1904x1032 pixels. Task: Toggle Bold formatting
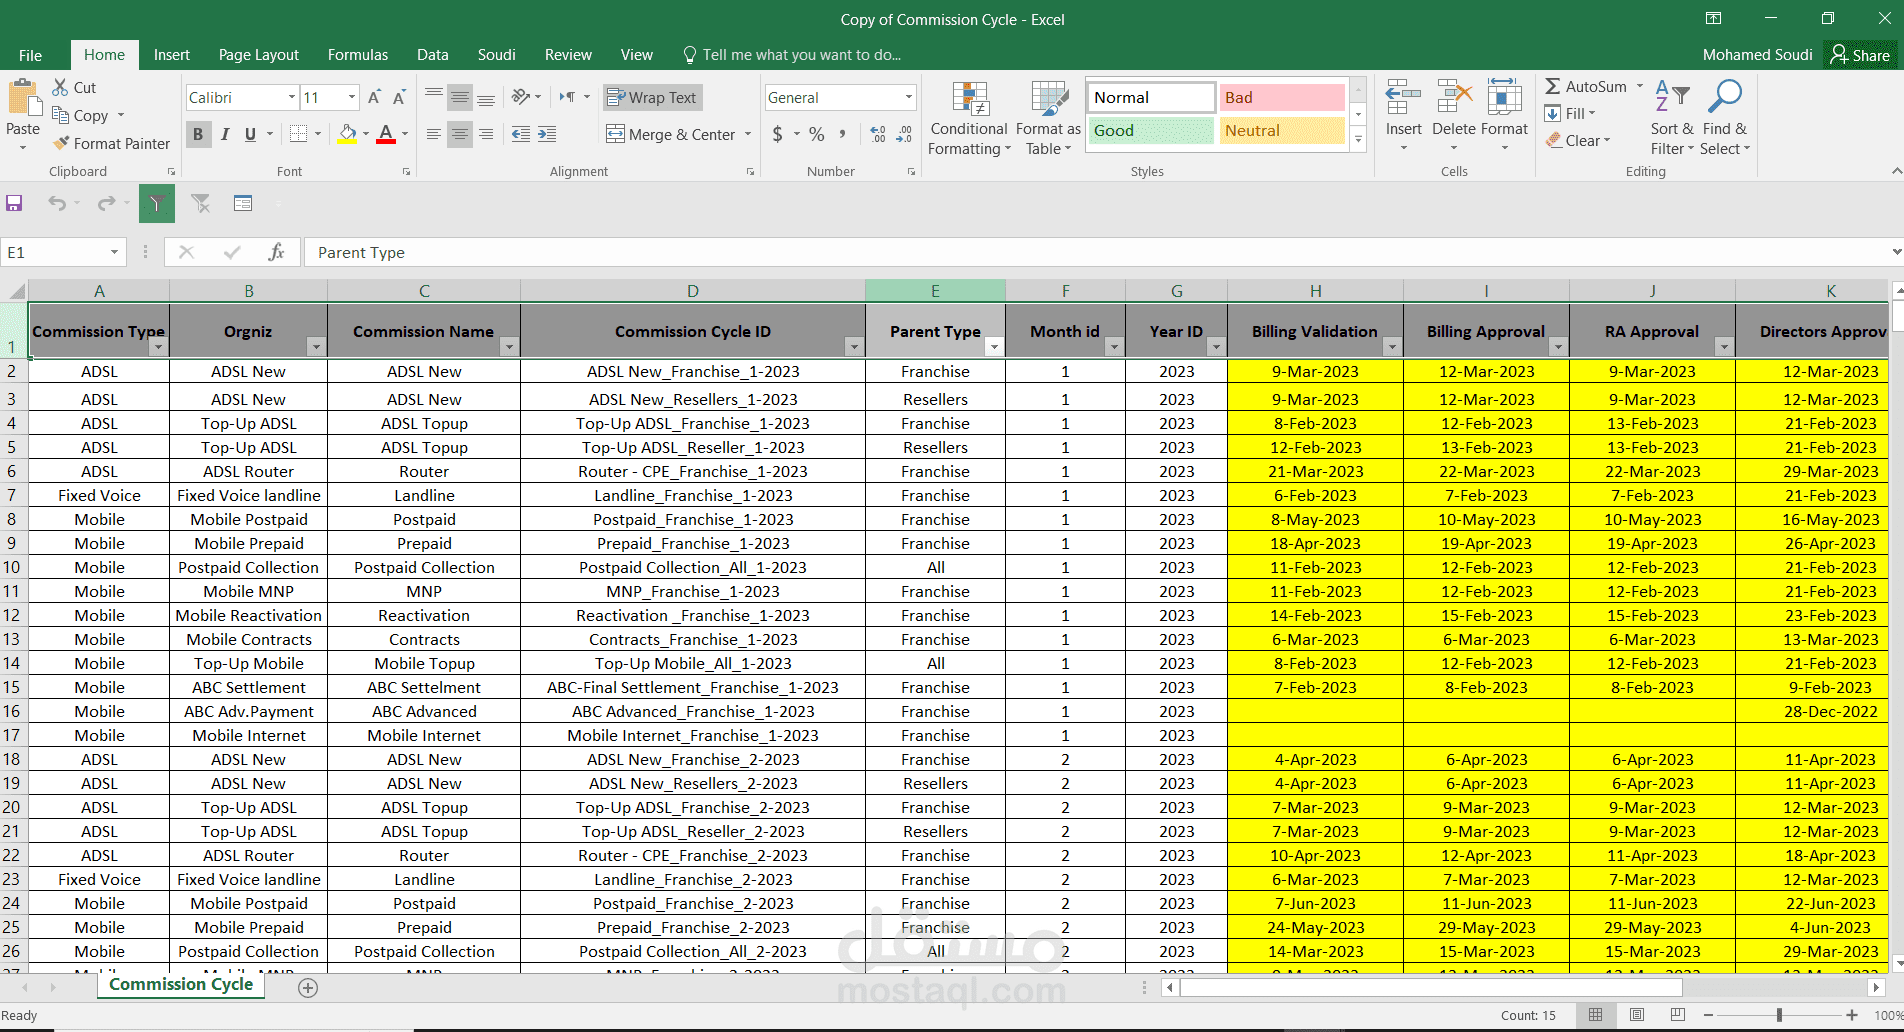click(198, 134)
